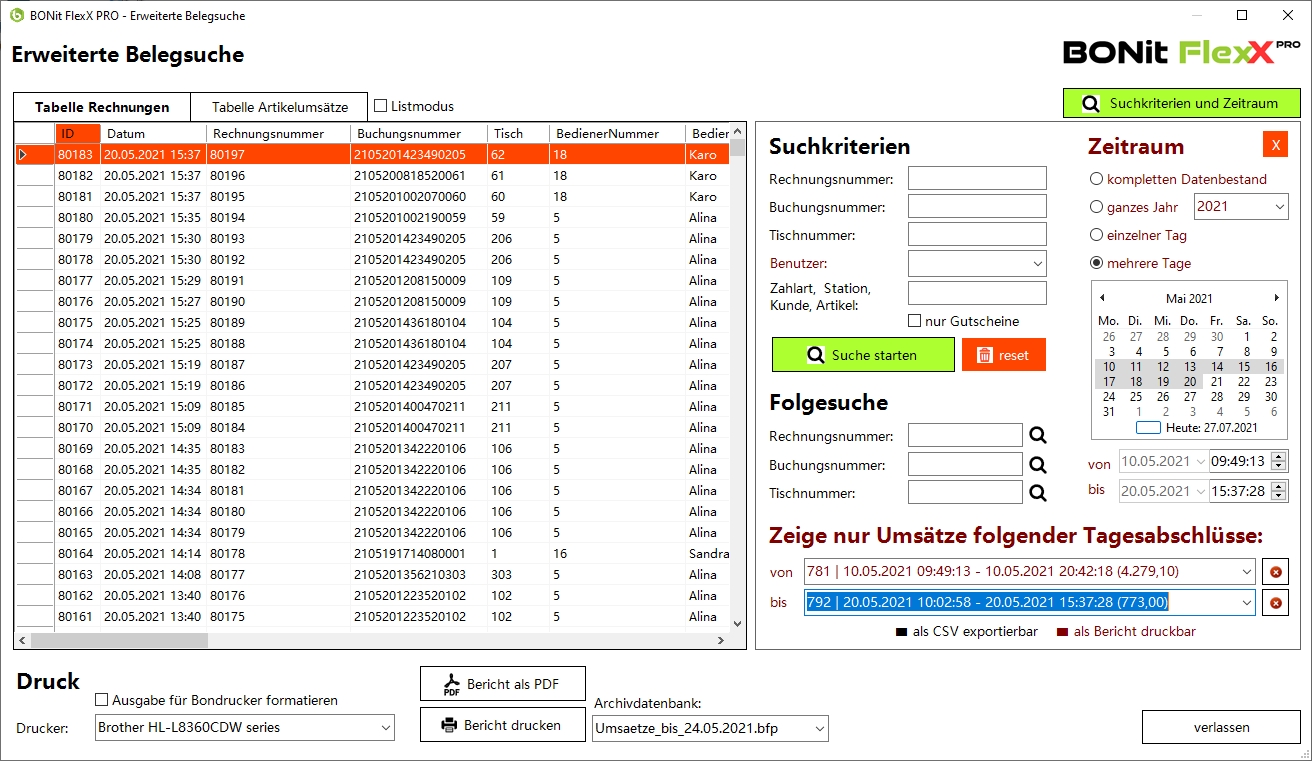
Task: Click the Heute 27.07.2021 marker in calendar
Action: coord(1198,427)
